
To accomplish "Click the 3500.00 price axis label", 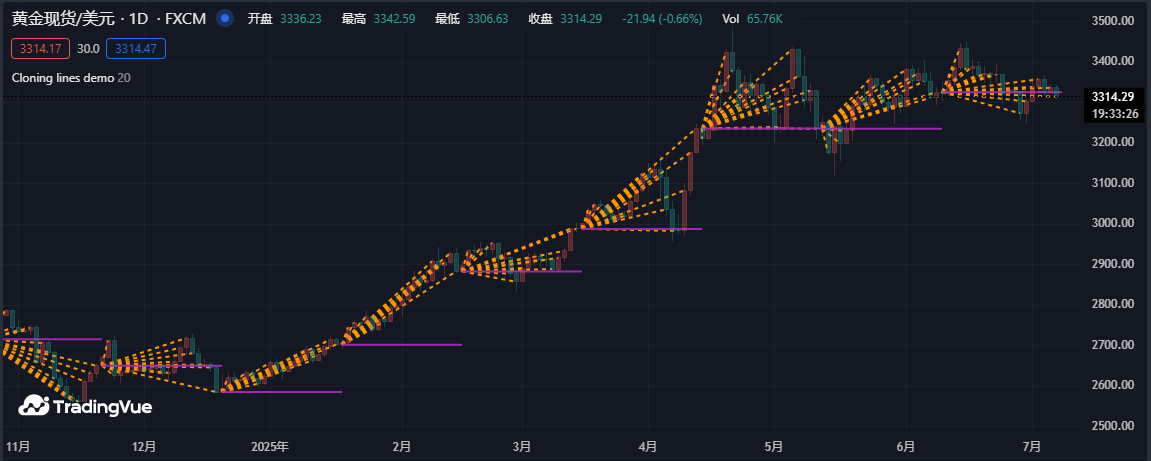I will pyautogui.click(x=1112, y=21).
